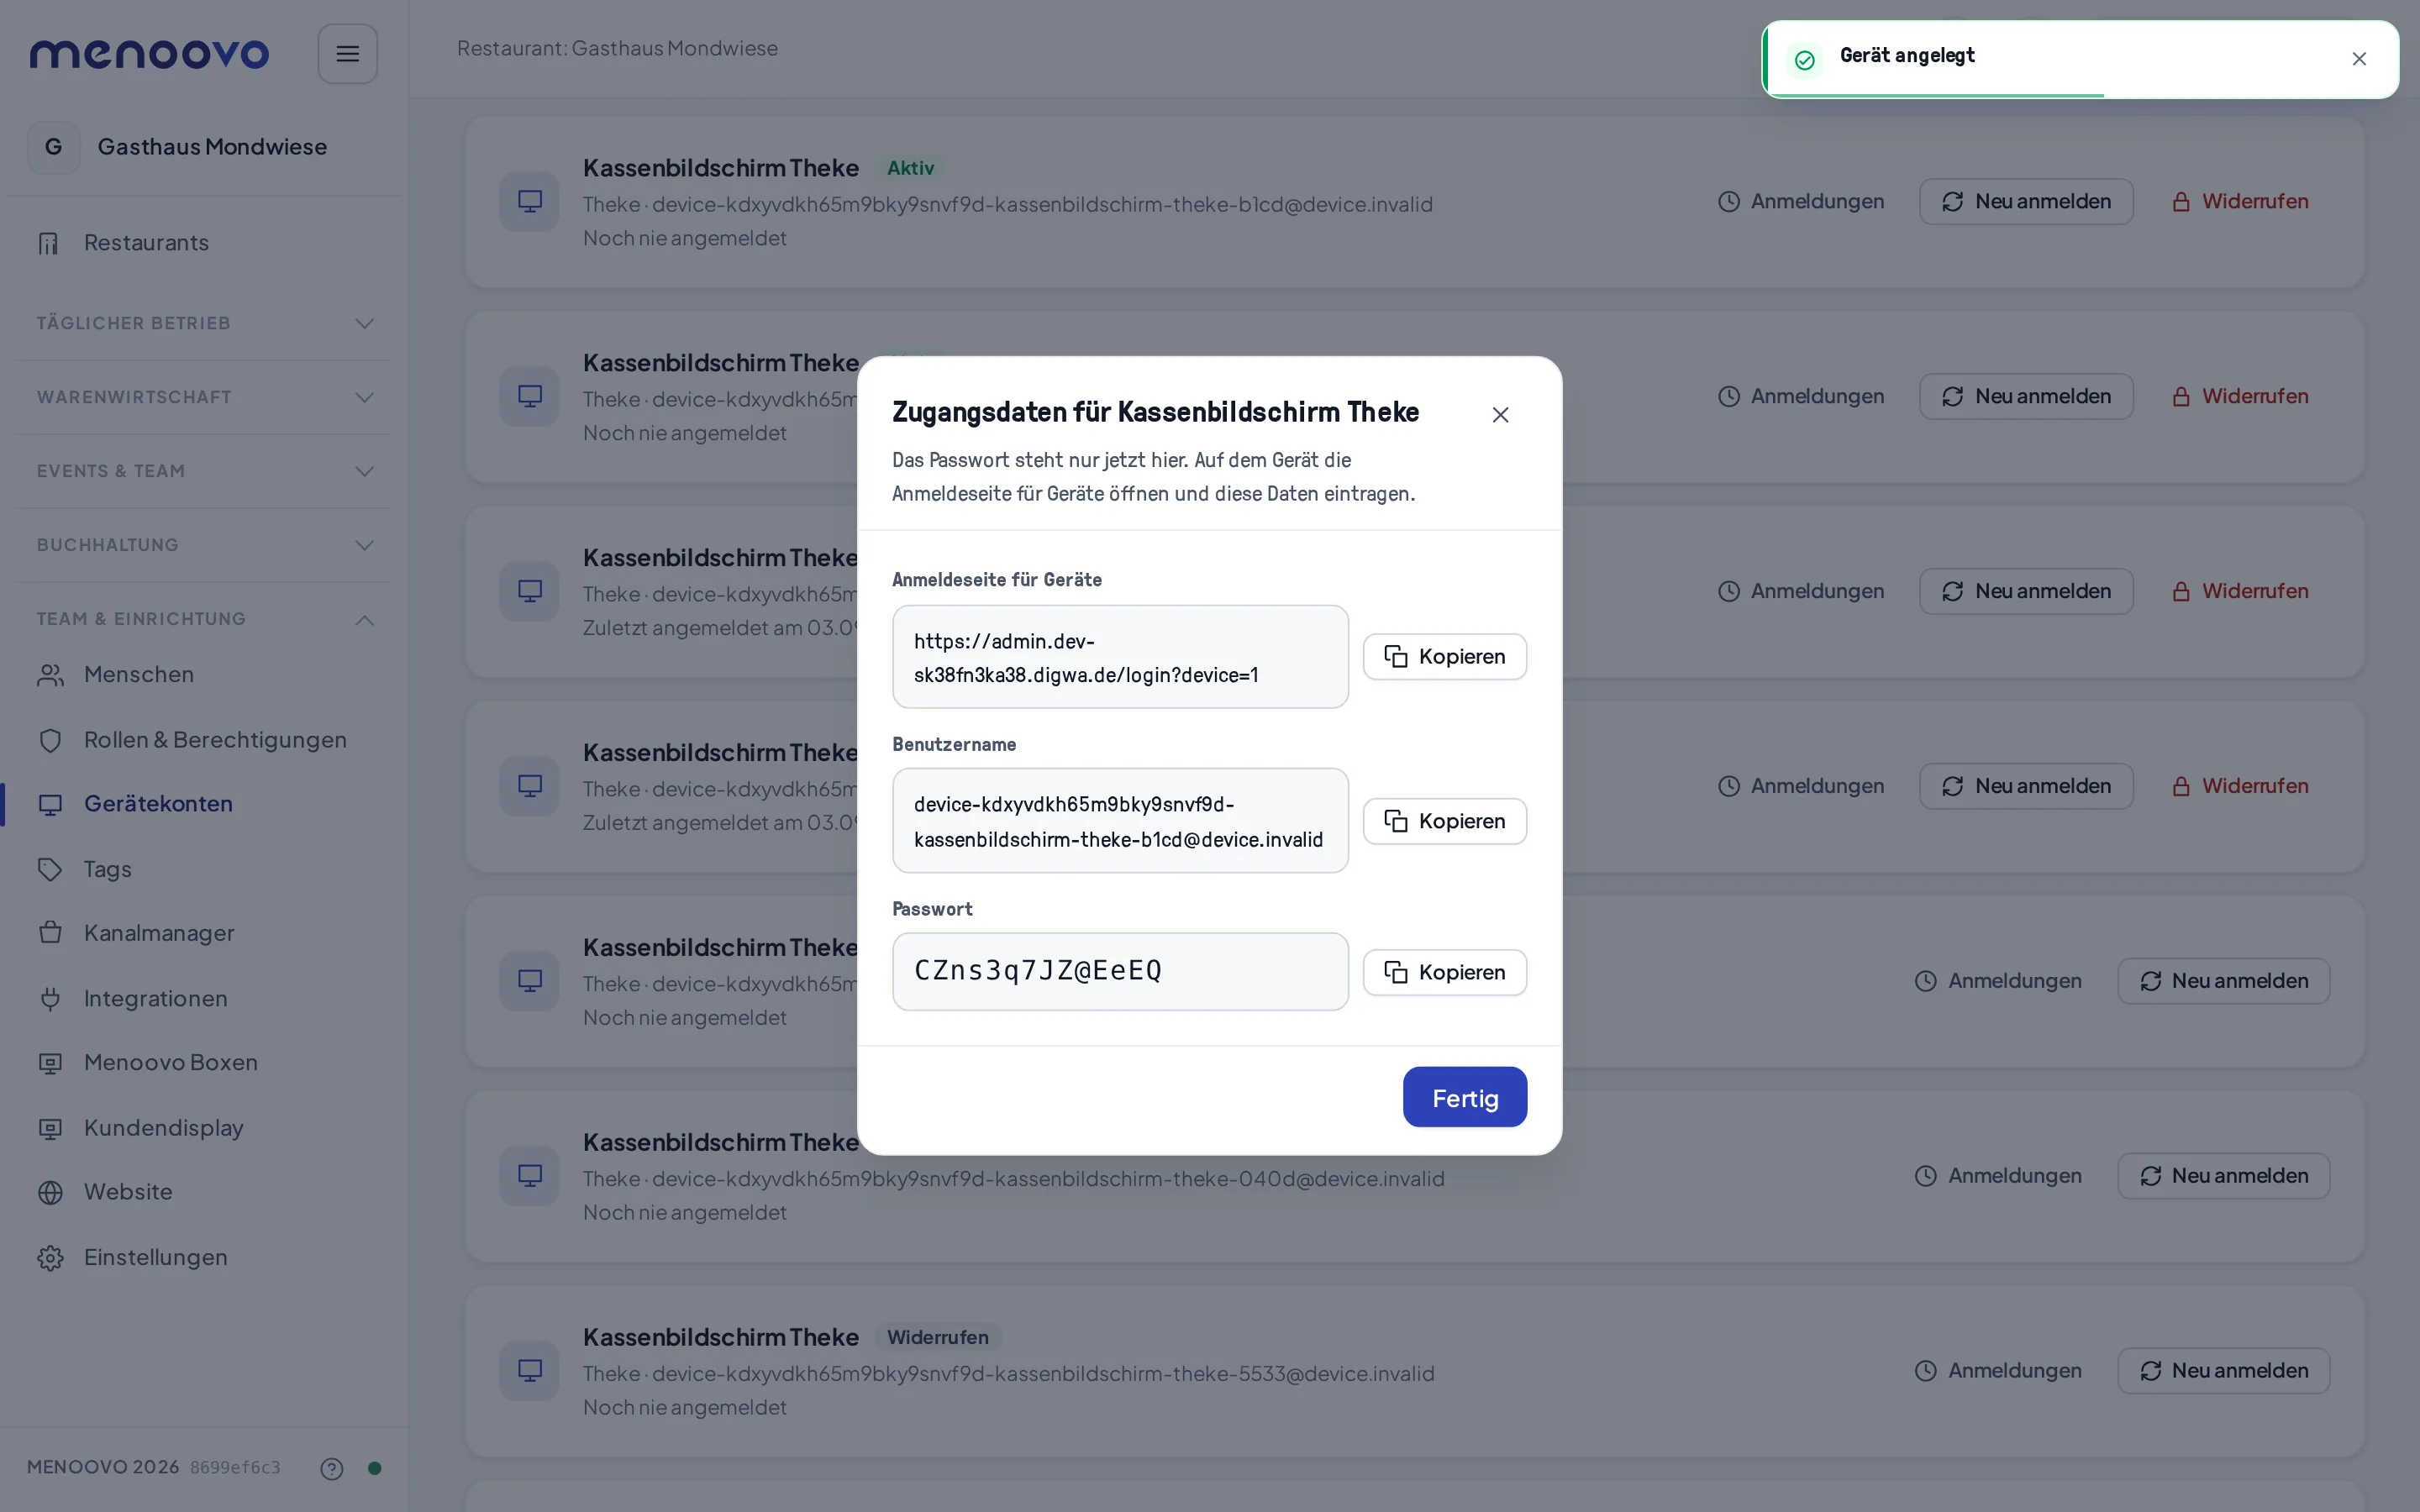
Task: Click the login URL text field
Action: click(1120, 657)
